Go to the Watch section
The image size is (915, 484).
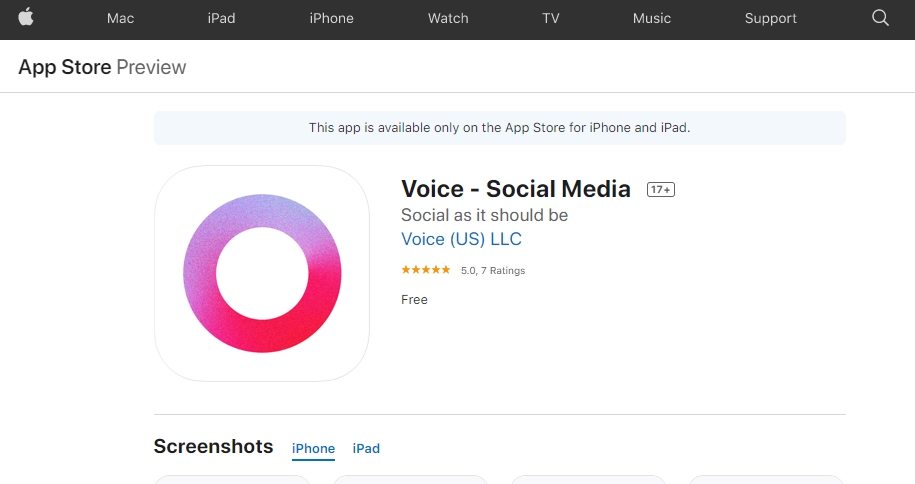coord(448,18)
